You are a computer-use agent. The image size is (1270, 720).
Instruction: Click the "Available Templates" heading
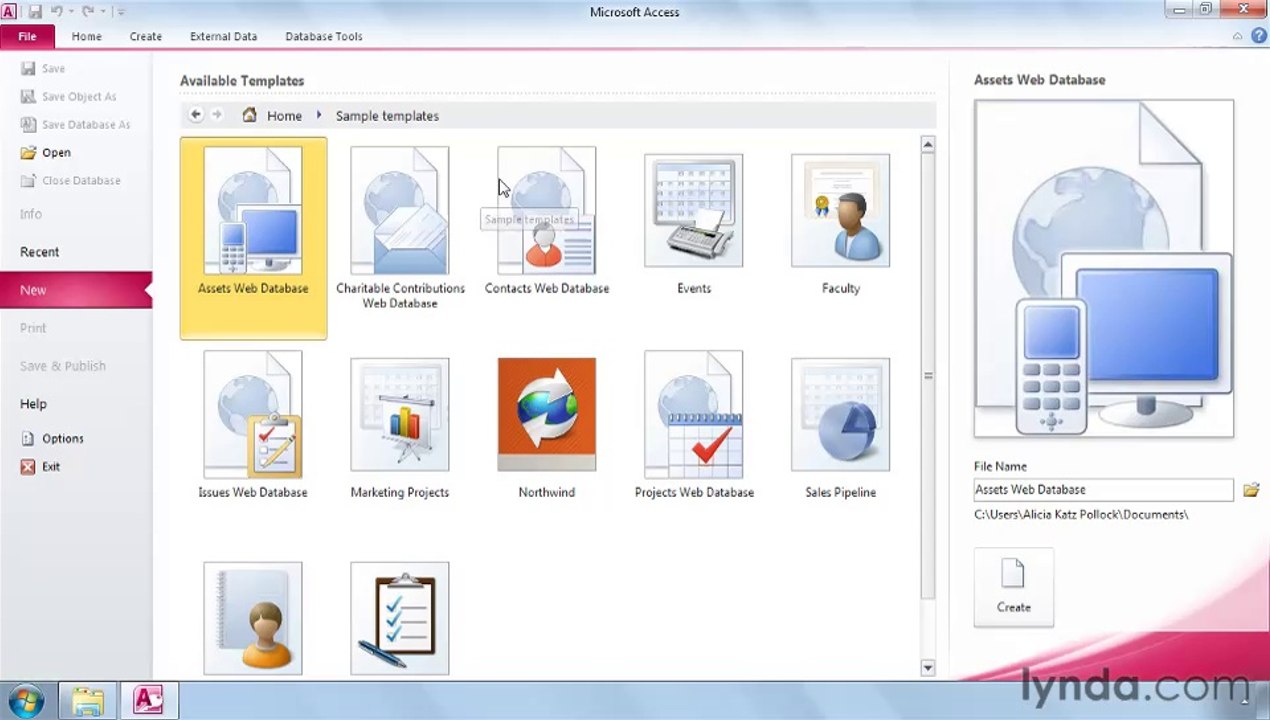click(x=242, y=81)
